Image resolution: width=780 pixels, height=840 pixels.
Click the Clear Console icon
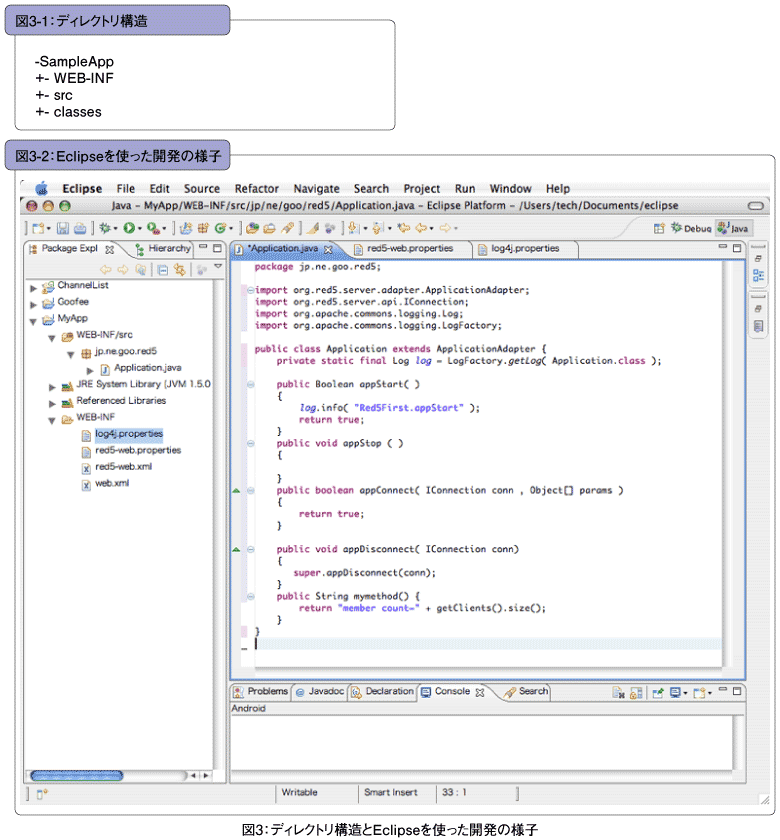tap(618, 693)
